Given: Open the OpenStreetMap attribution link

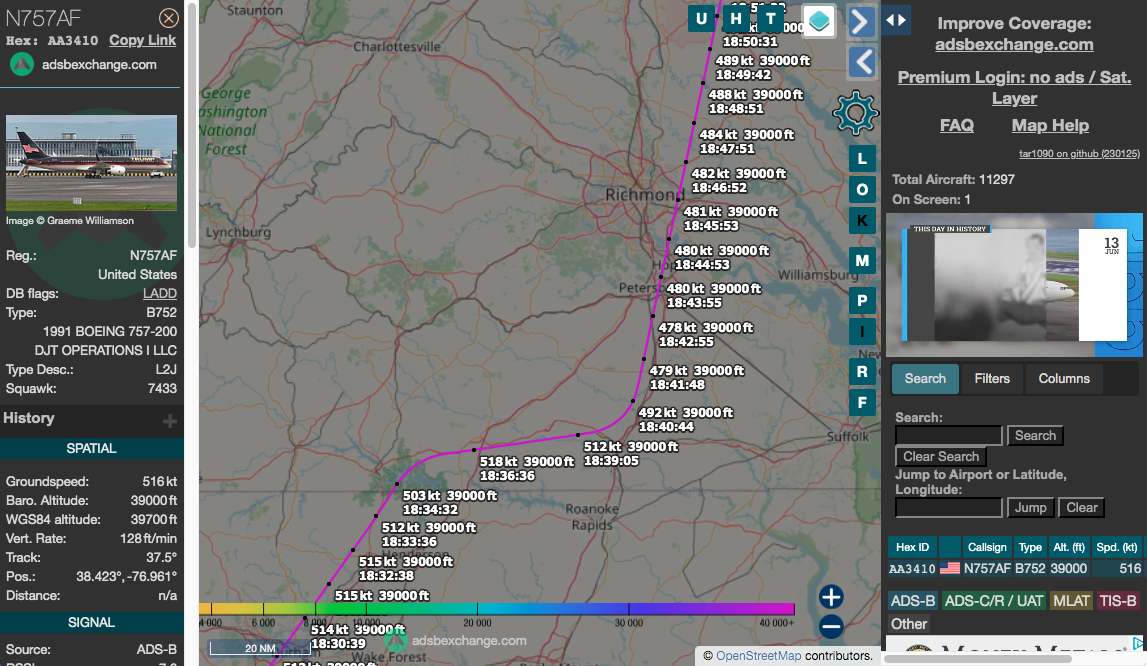Looking at the screenshot, I should coord(759,656).
